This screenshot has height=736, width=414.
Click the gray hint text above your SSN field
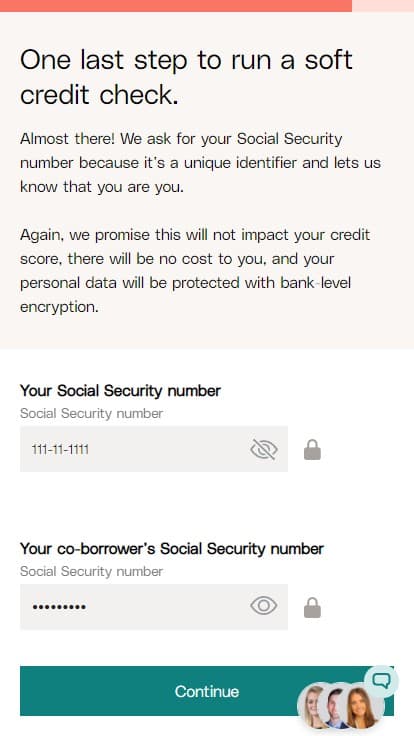click(92, 414)
